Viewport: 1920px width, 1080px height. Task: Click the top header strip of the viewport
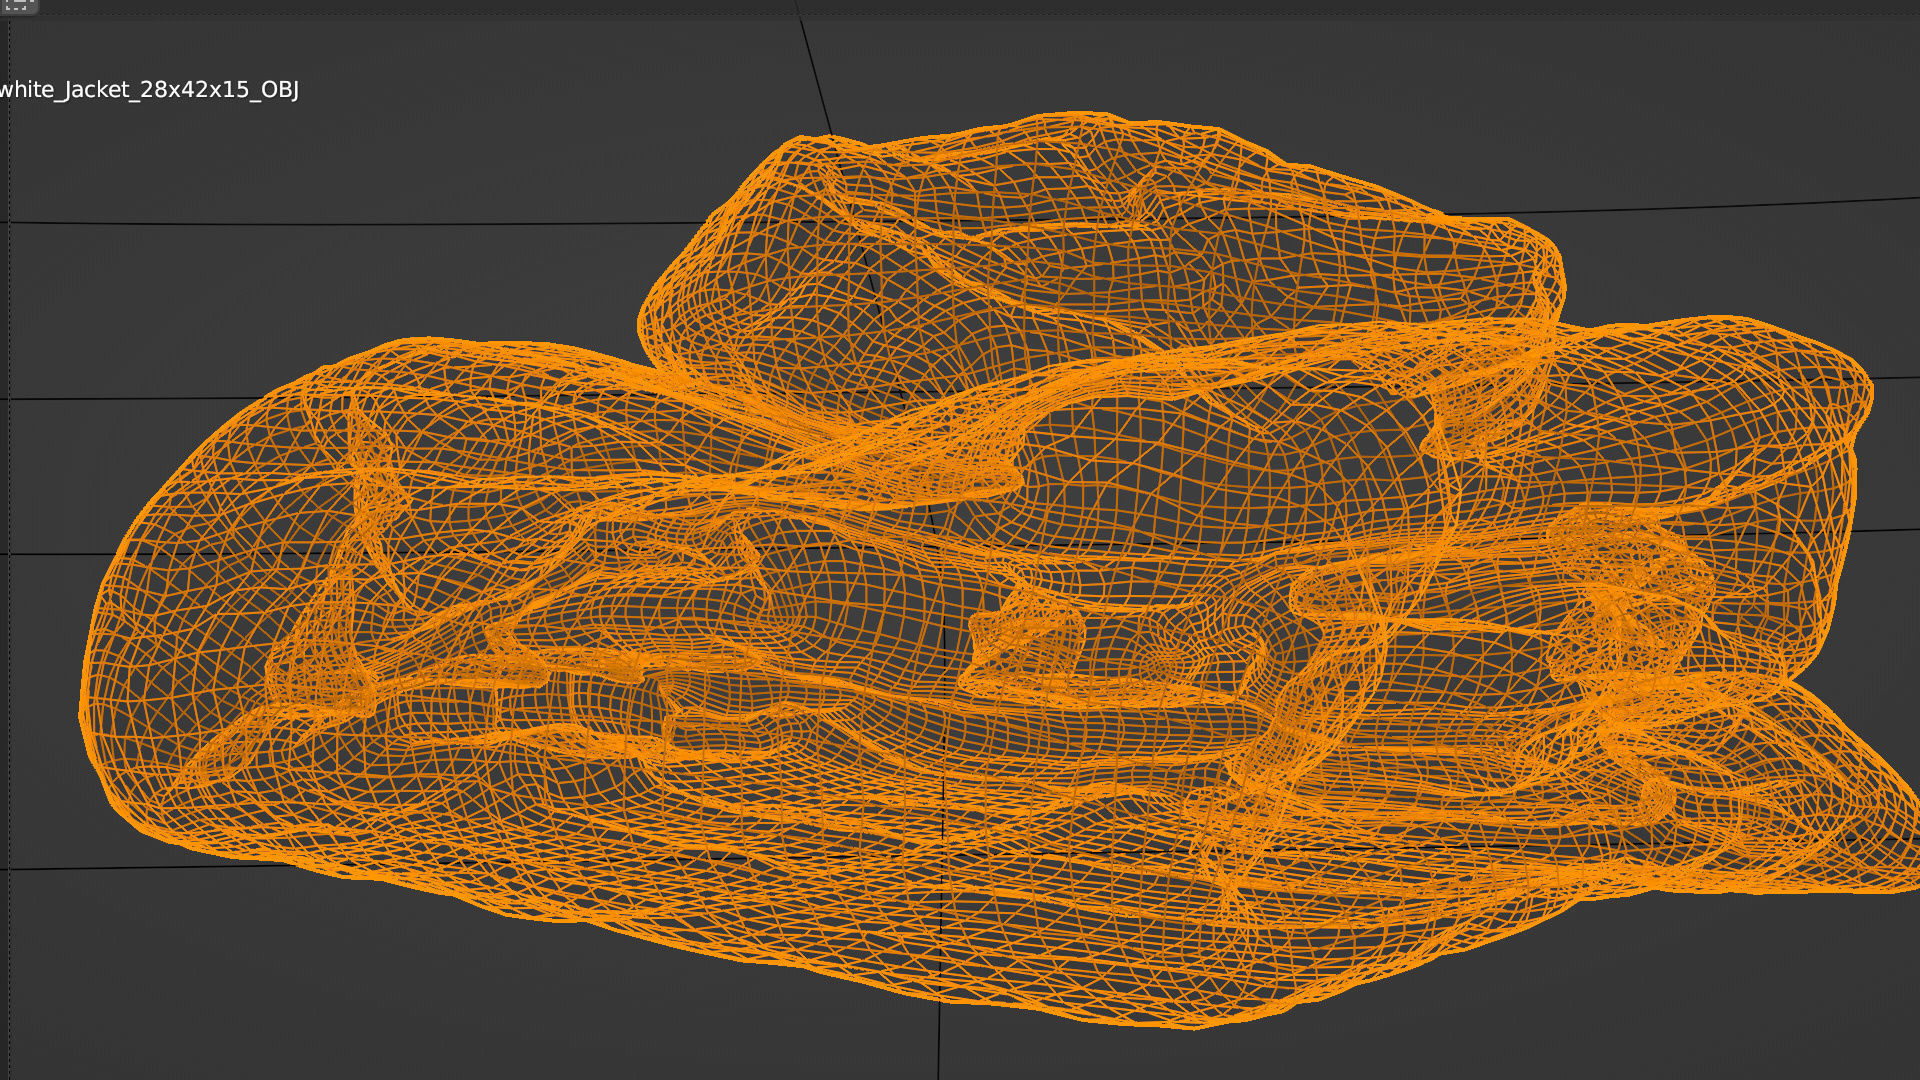[x=960, y=6]
